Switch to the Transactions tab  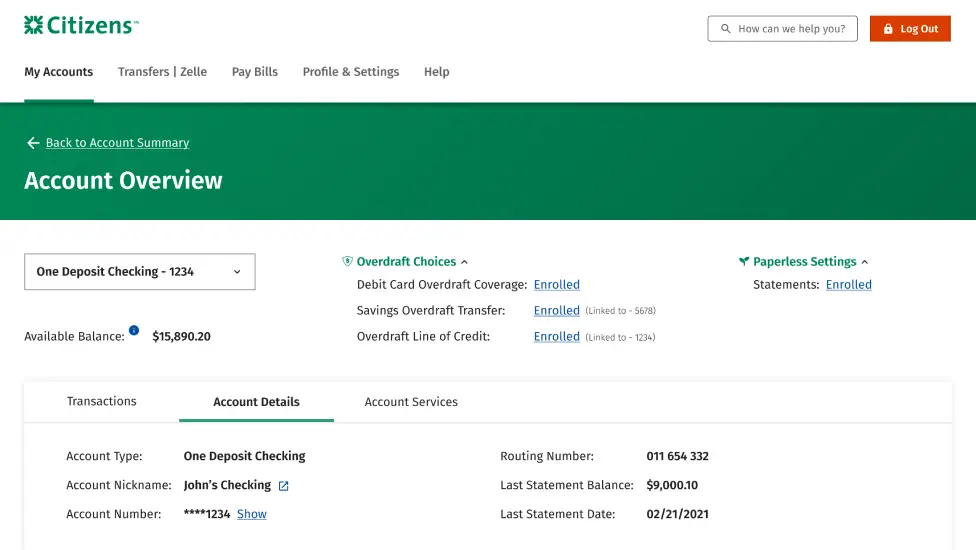pyautogui.click(x=101, y=401)
